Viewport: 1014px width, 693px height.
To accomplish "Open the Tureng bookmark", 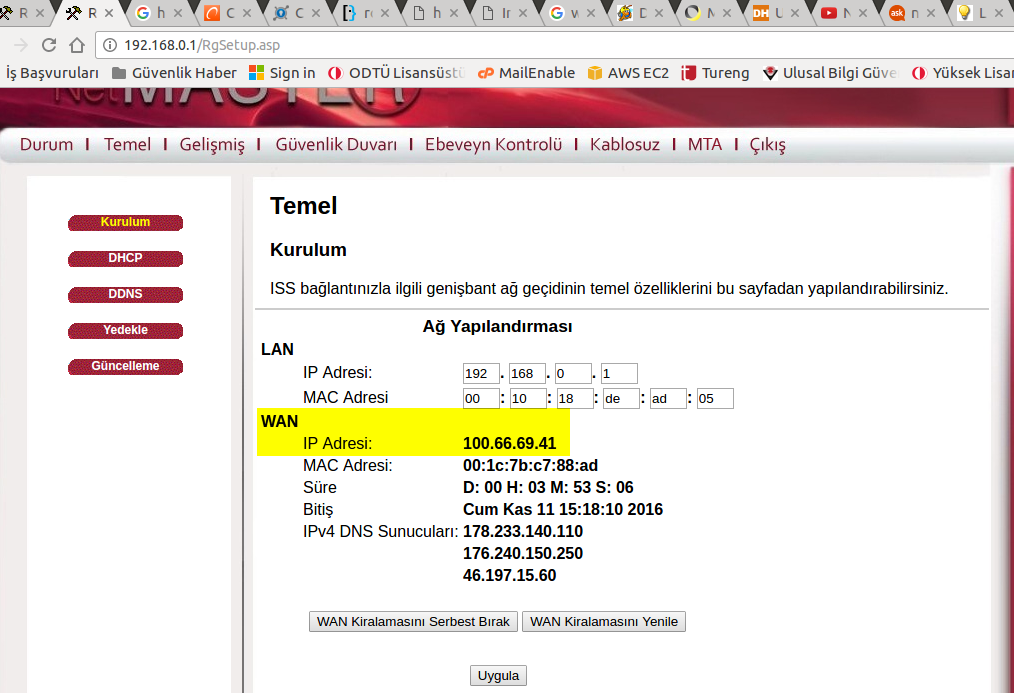I will click(x=715, y=73).
